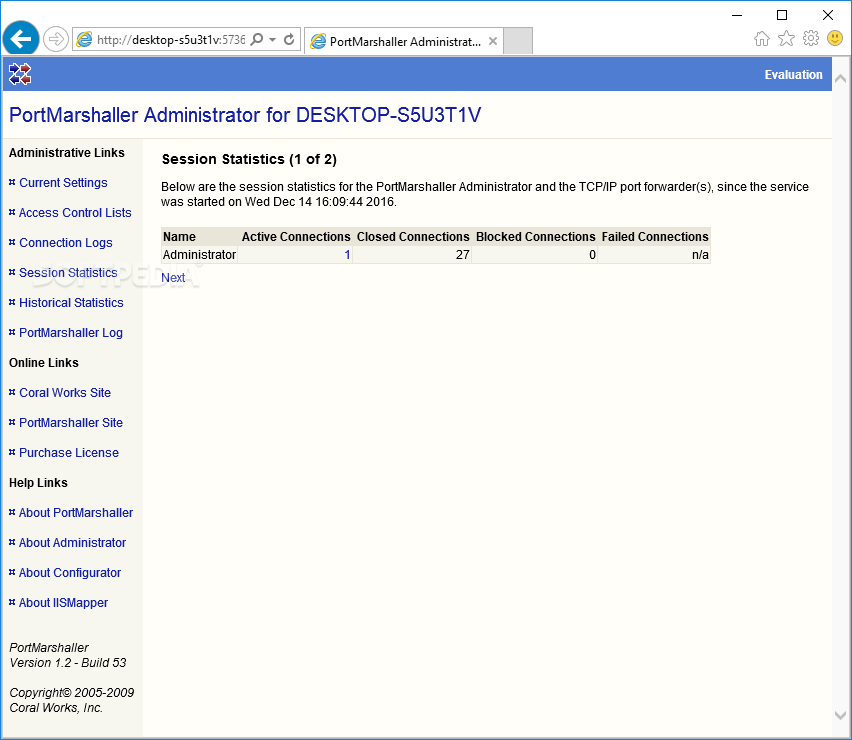852x740 pixels.
Task: Click the scrollbar down arrow
Action: [x=840, y=716]
